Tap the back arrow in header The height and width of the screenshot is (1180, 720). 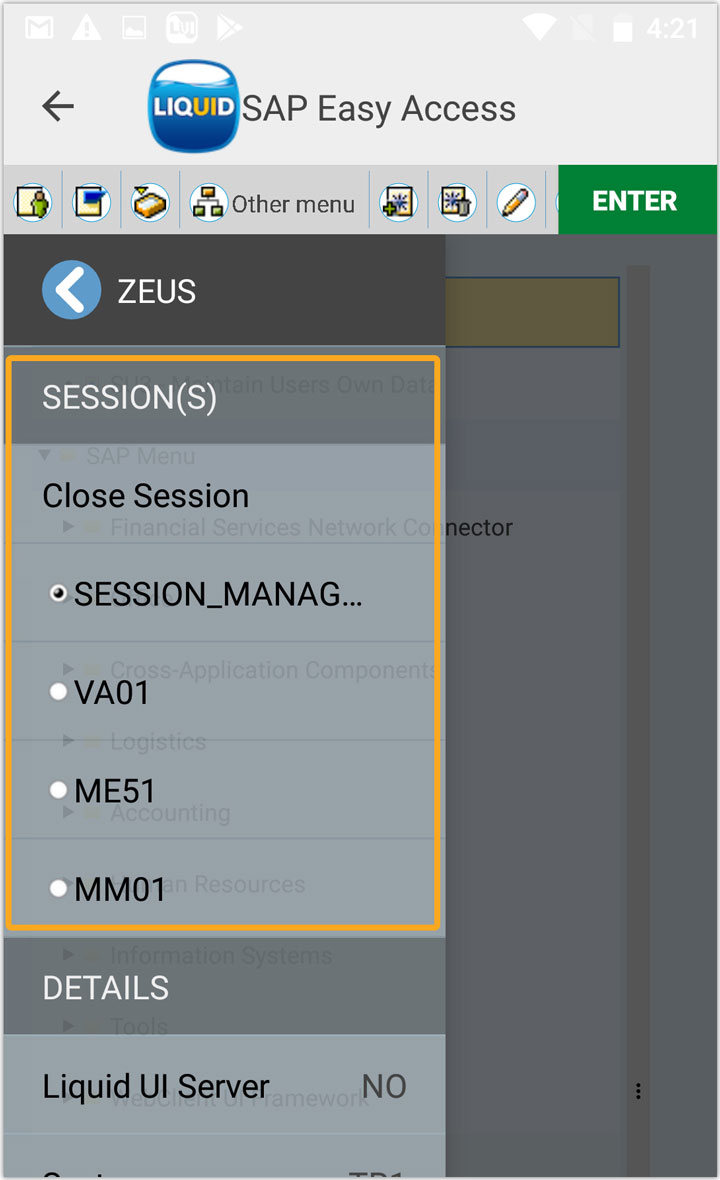(58, 106)
